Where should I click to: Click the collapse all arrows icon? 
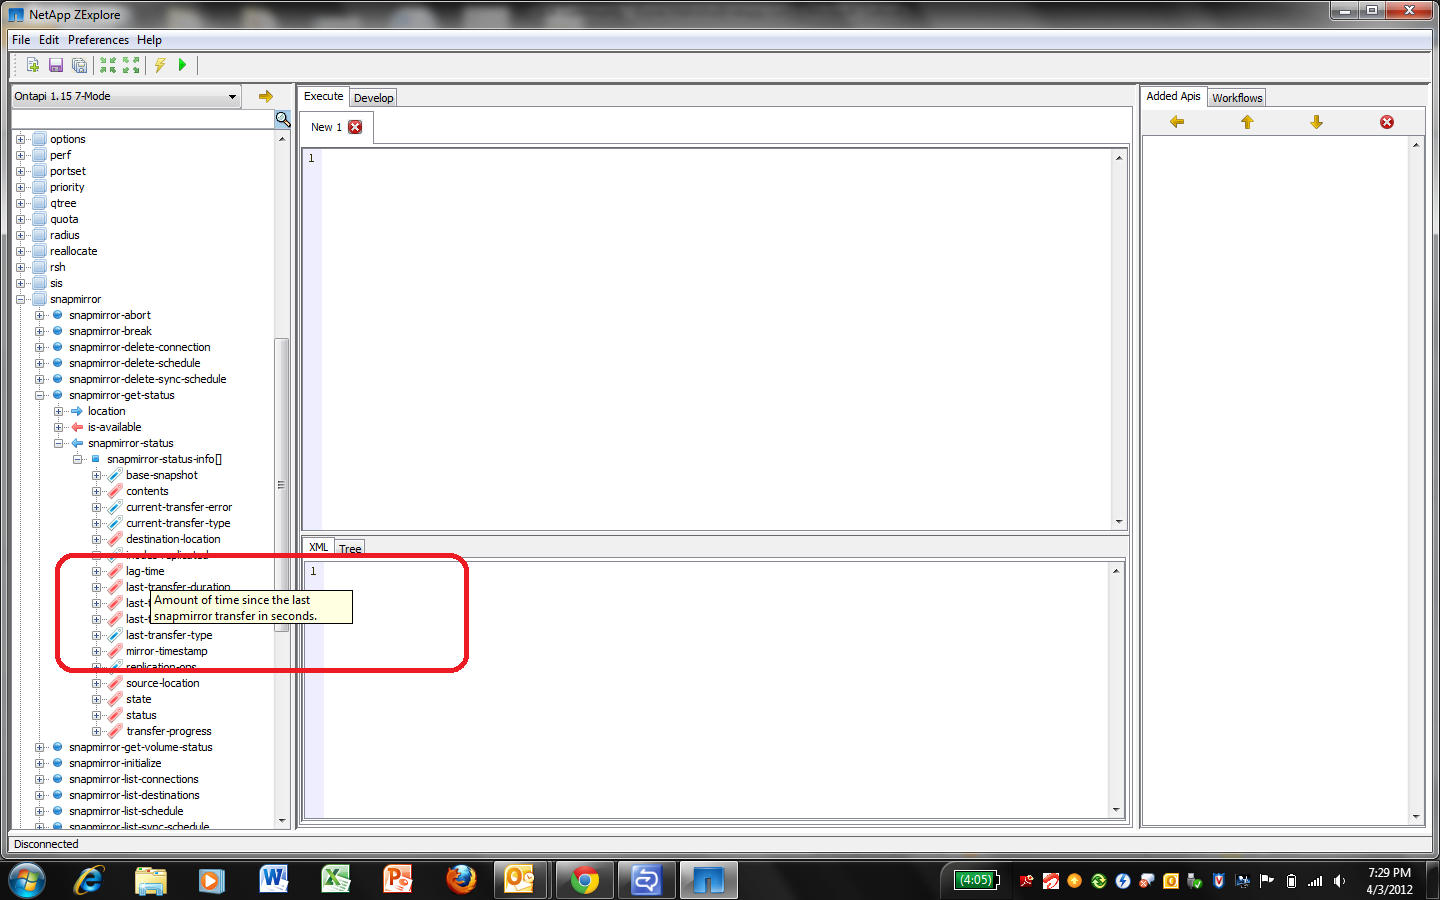108,65
